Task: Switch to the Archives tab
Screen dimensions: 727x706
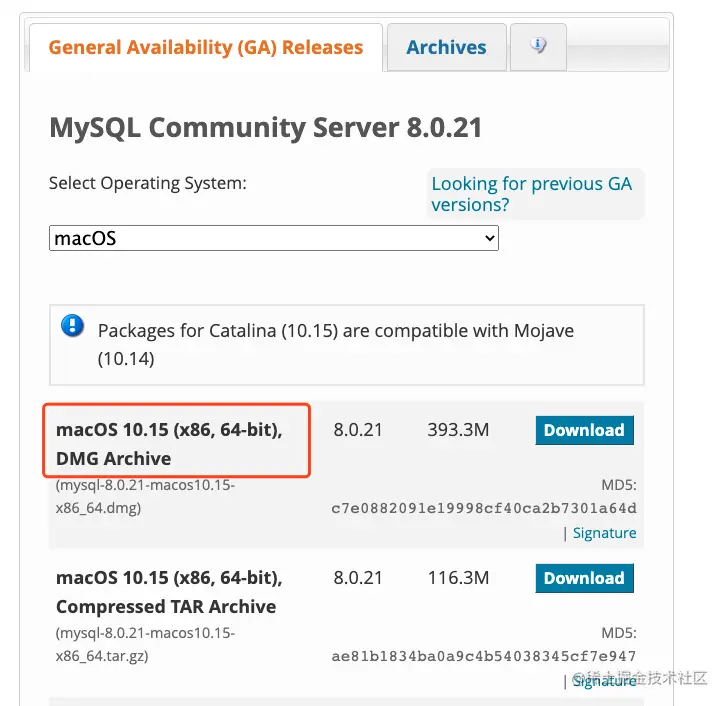Action: [x=446, y=47]
